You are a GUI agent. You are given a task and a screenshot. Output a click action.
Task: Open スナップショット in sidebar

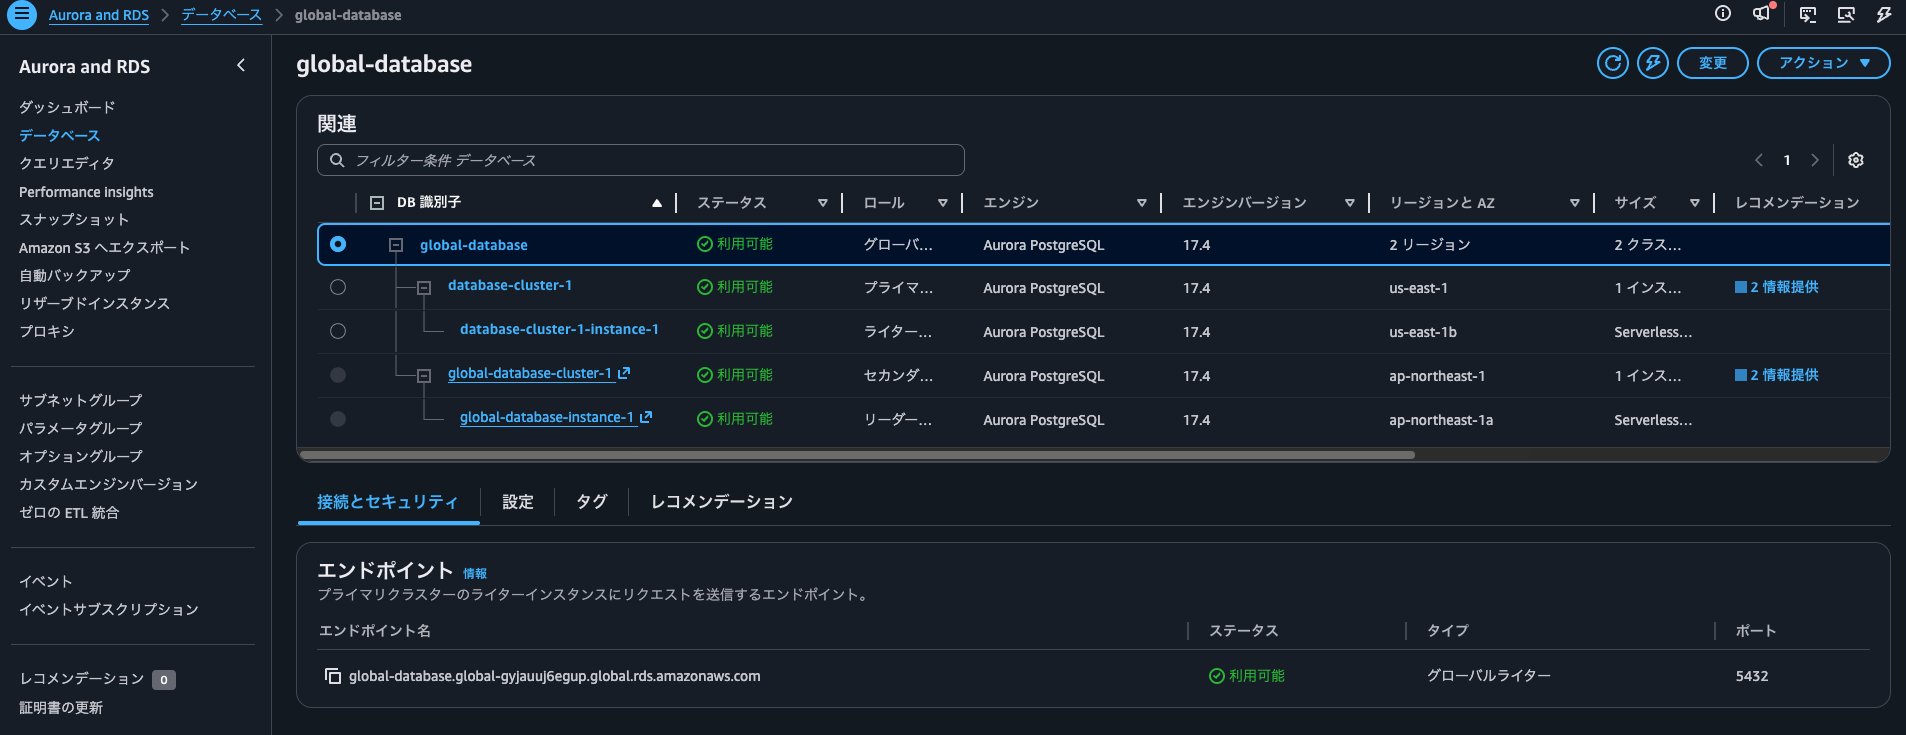tap(74, 219)
